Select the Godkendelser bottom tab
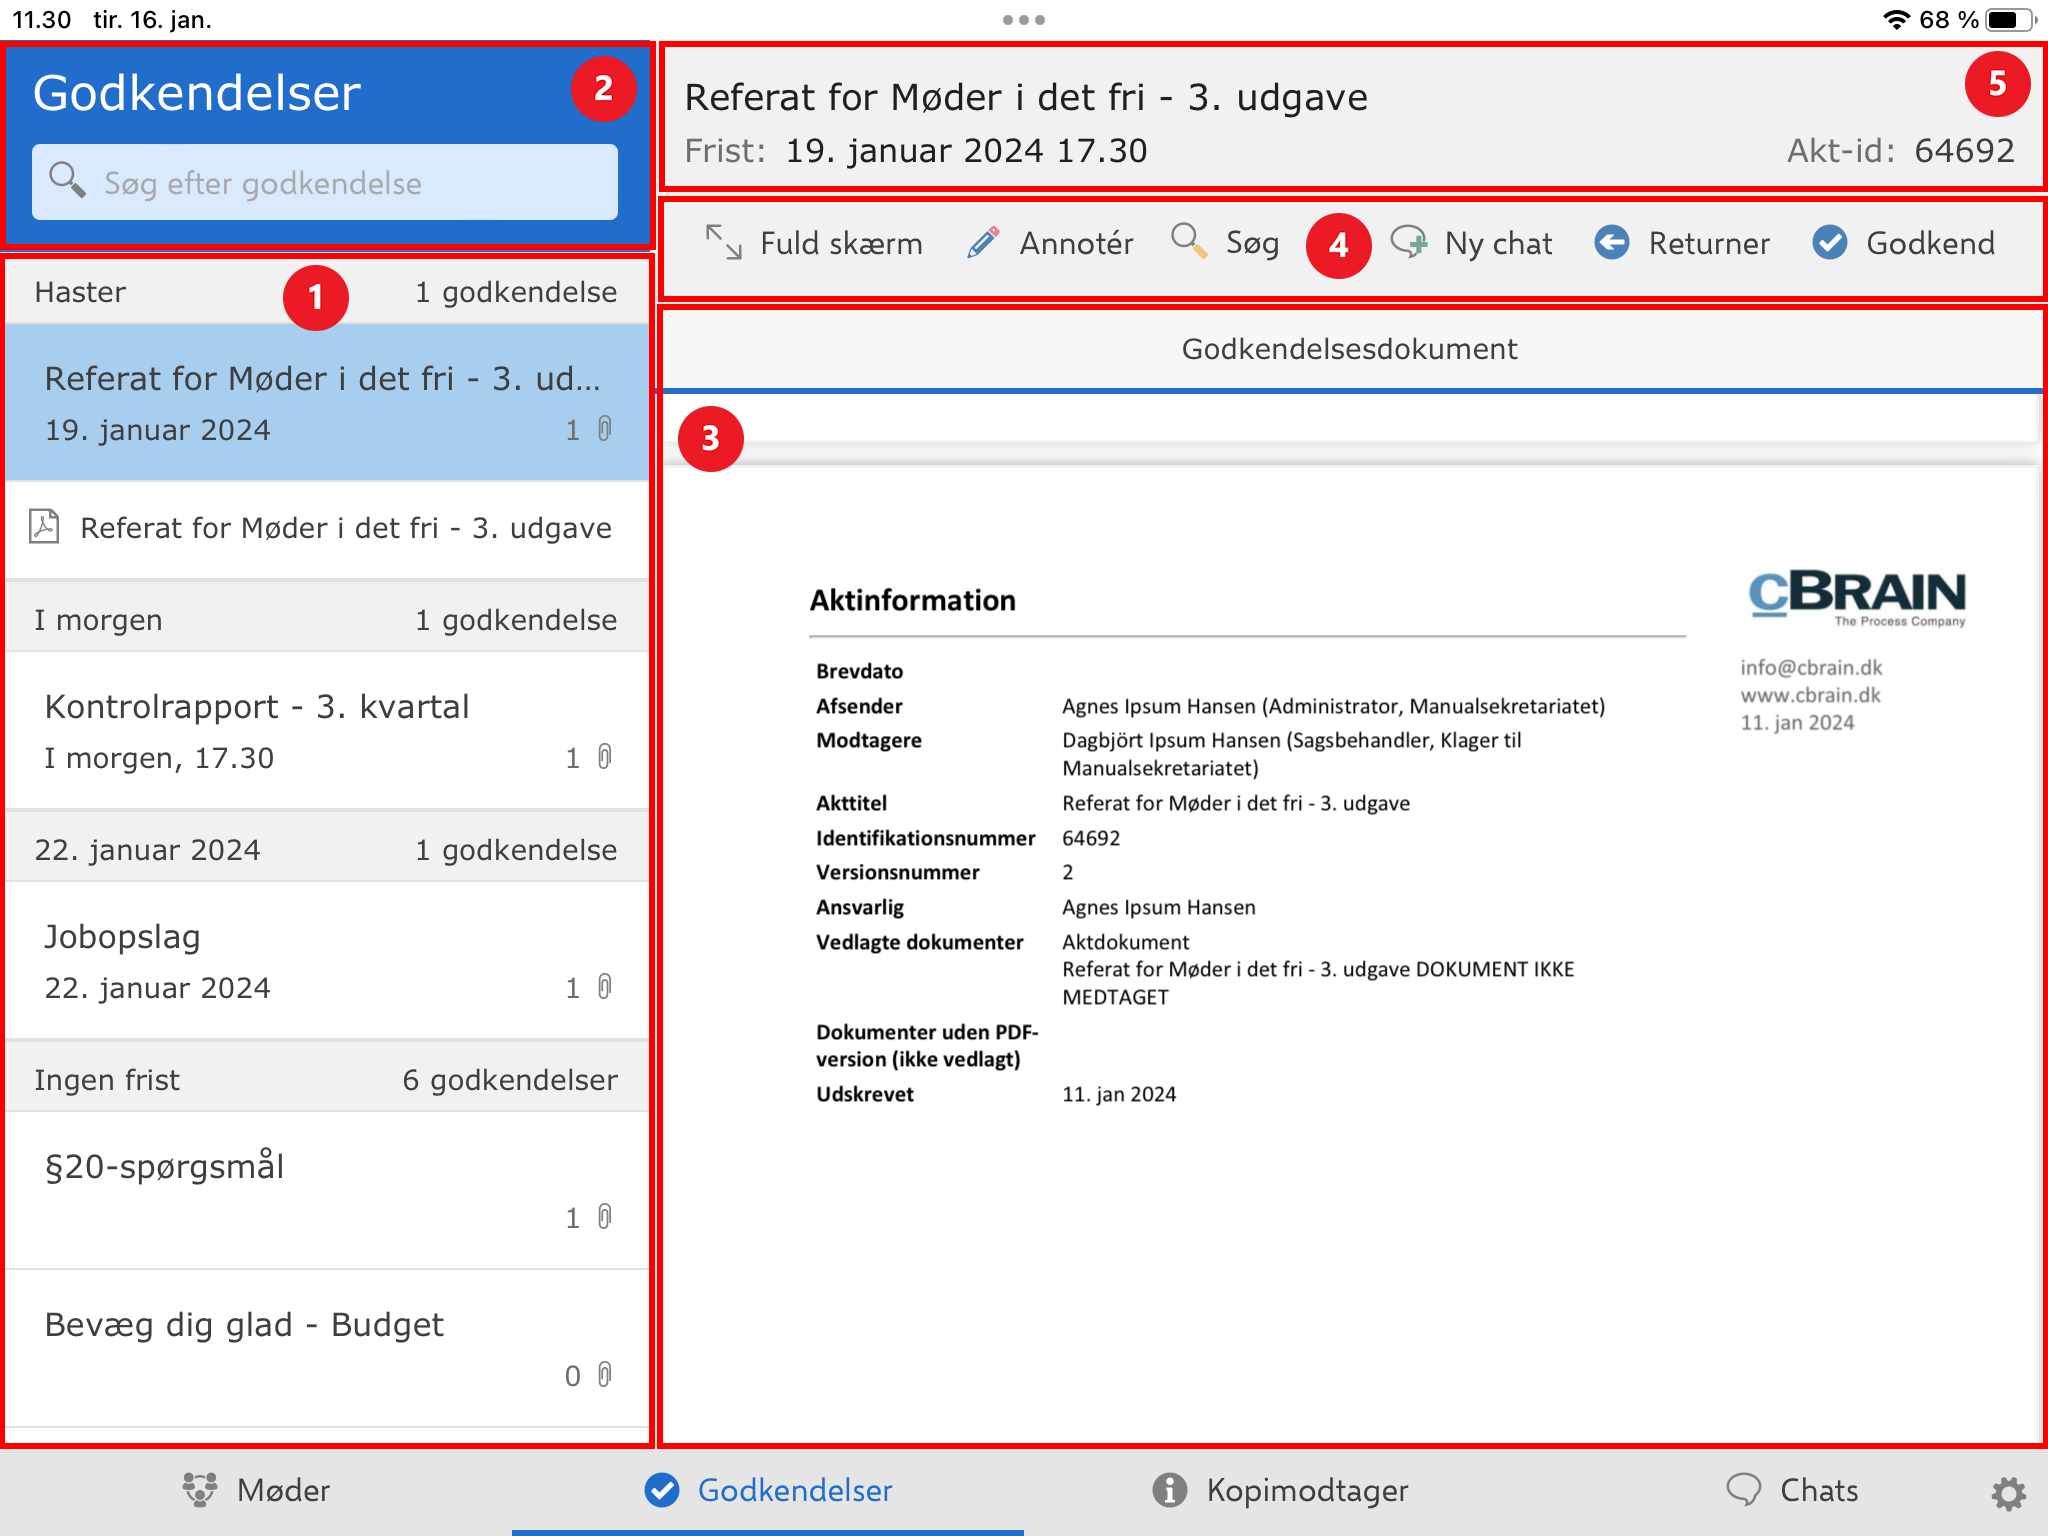 pos(768,1490)
